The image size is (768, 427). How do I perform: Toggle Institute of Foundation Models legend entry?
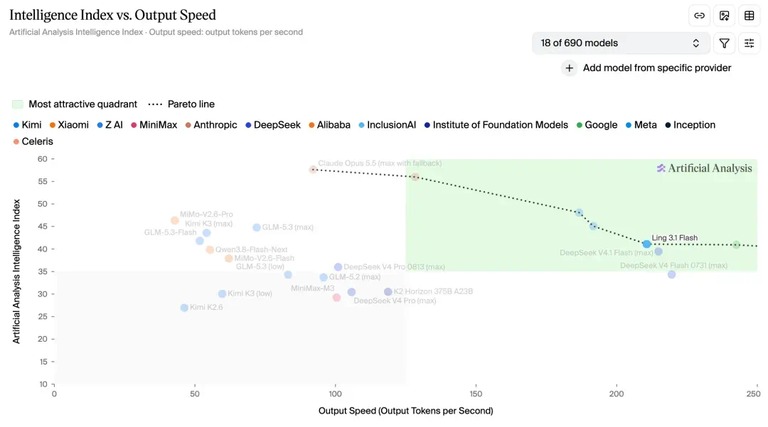496,125
